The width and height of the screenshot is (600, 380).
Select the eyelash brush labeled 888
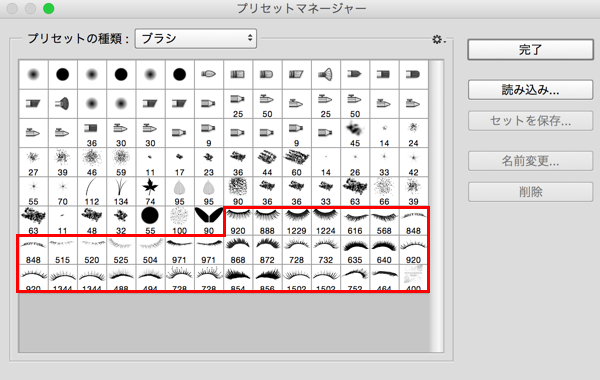(267, 221)
